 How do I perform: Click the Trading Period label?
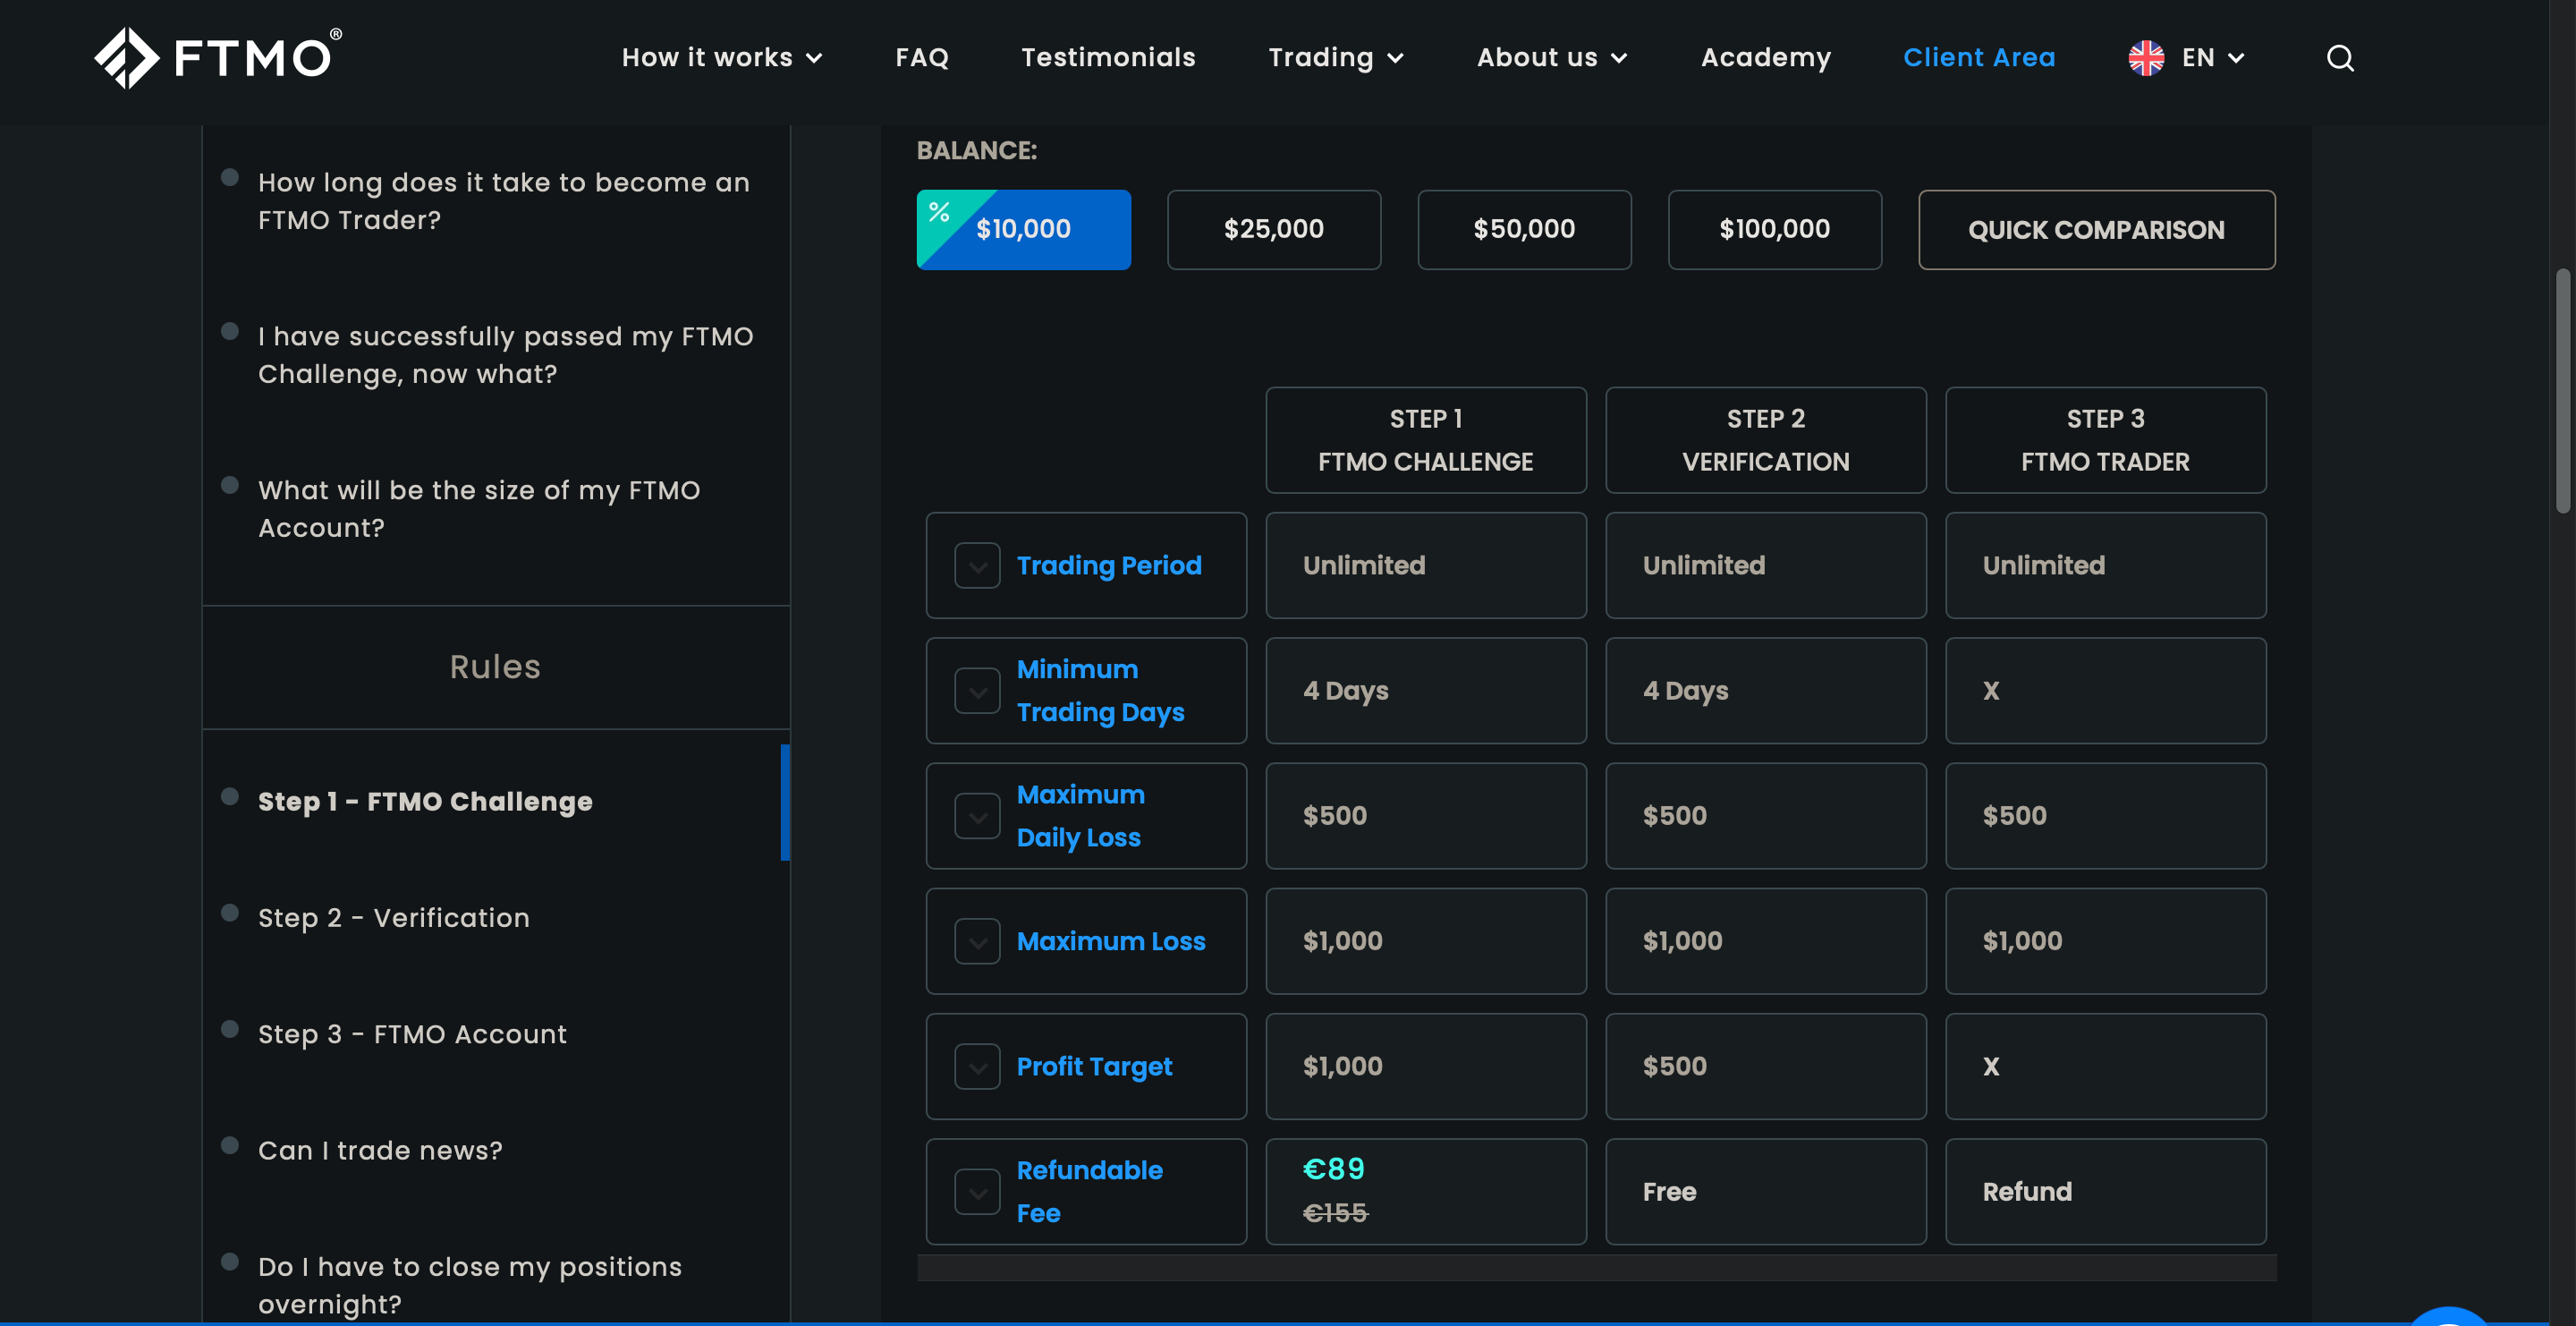pyautogui.click(x=1109, y=565)
